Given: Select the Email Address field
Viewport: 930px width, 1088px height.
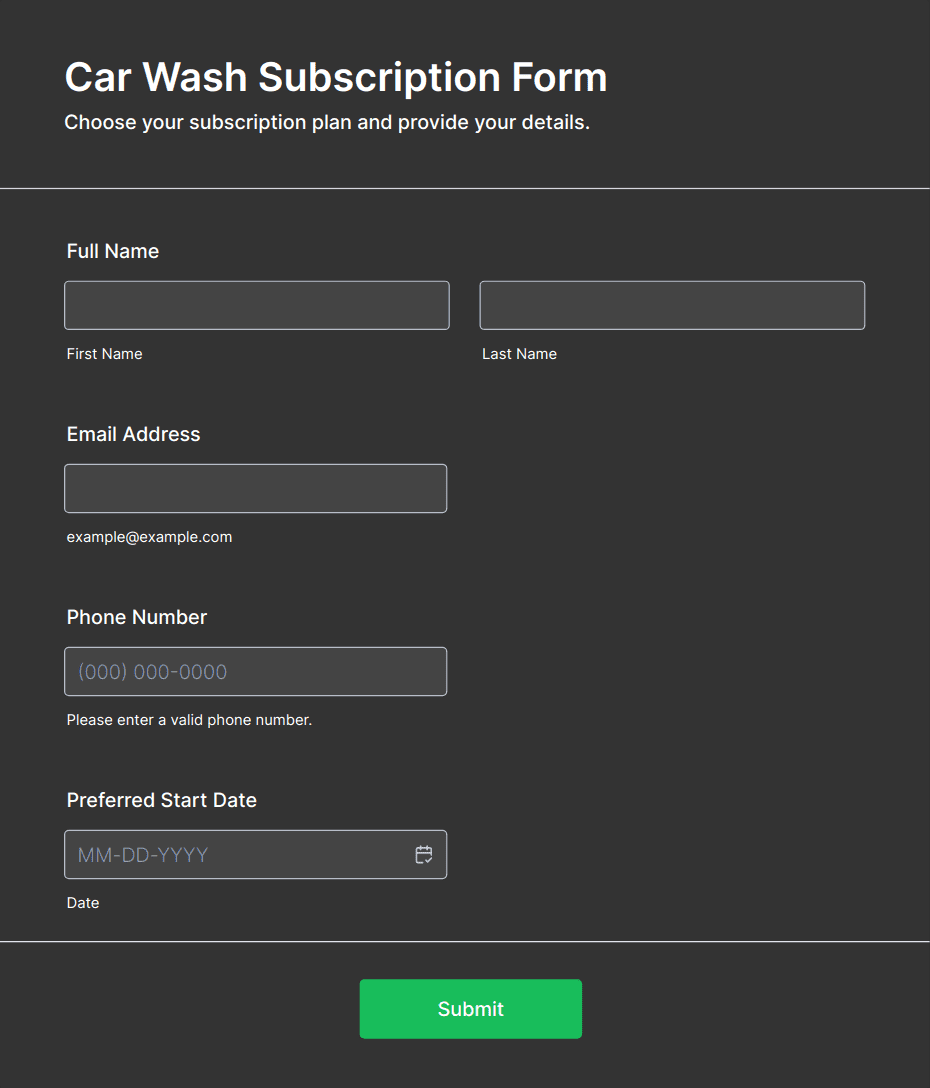Looking at the screenshot, I should pyautogui.click(x=255, y=488).
